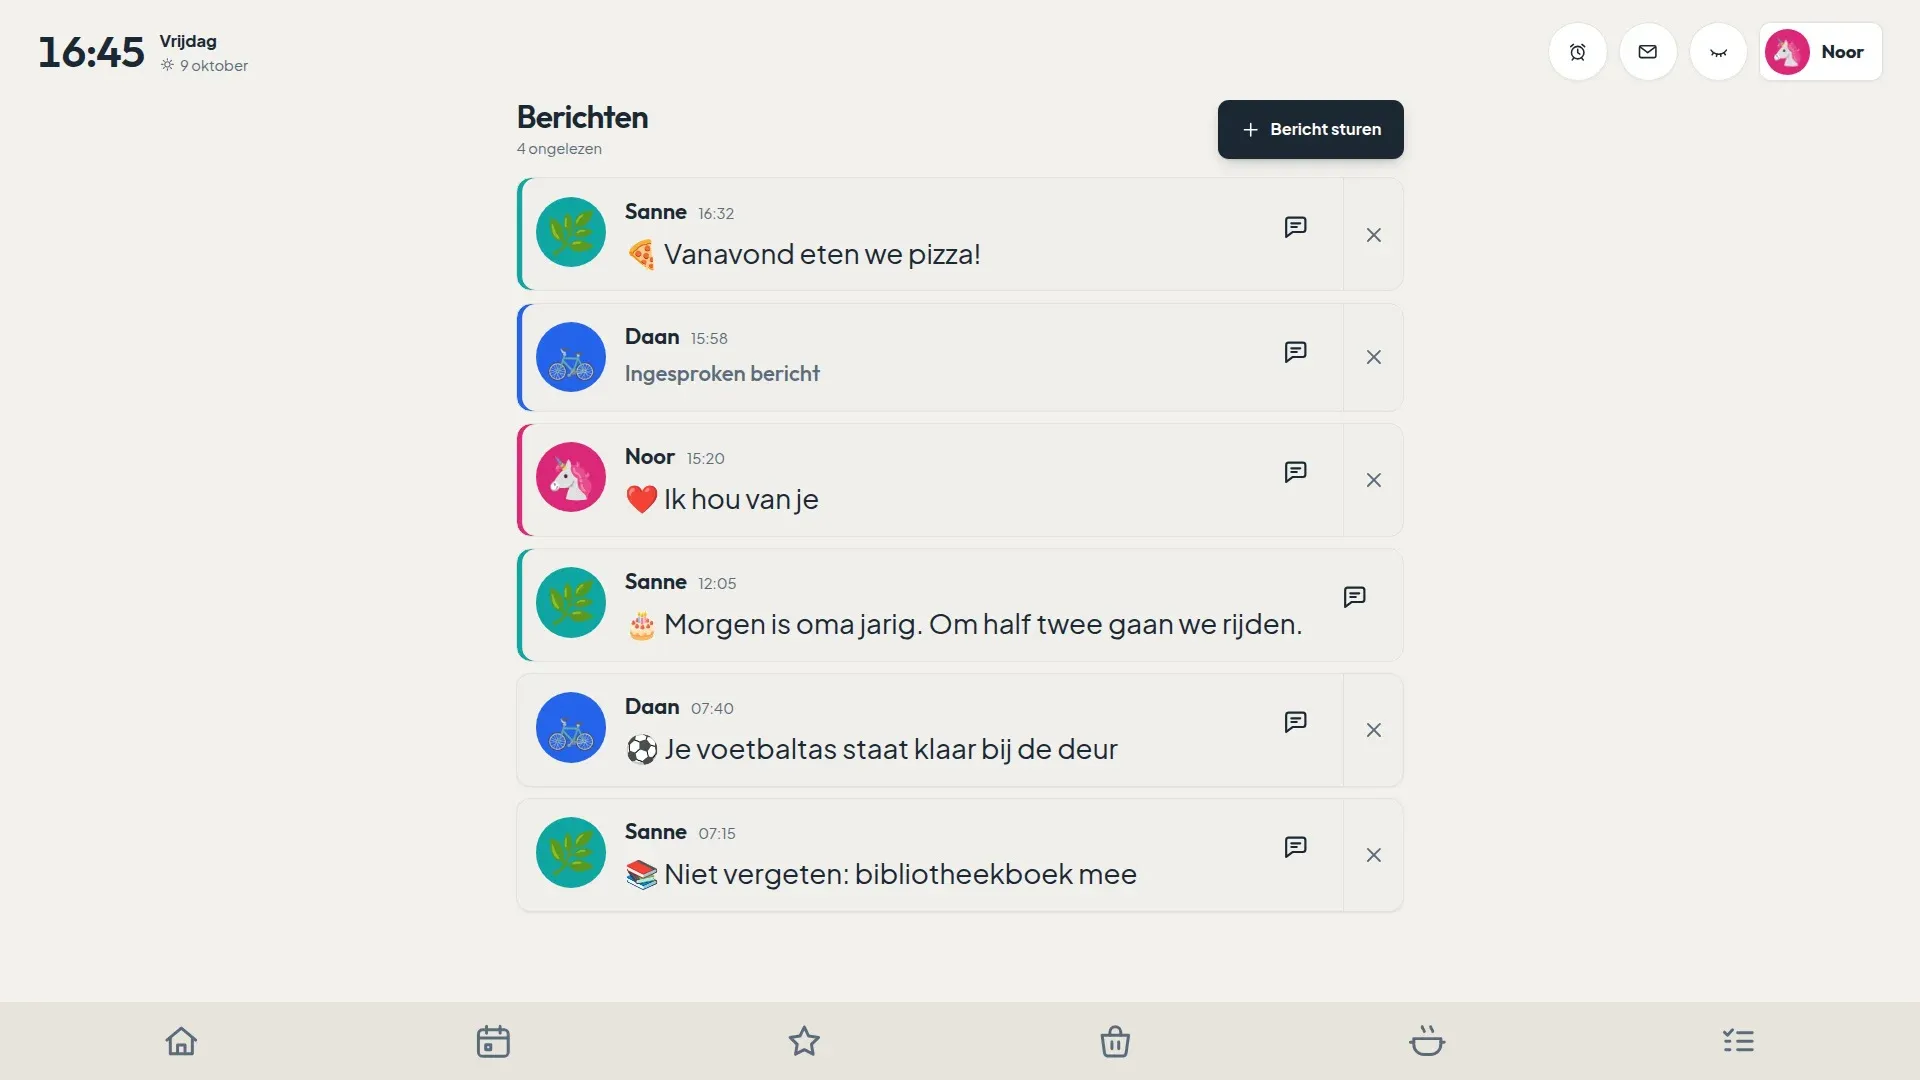This screenshot has height=1080, width=1920.
Task: Open the envelope messages icon
Action: tap(1648, 52)
